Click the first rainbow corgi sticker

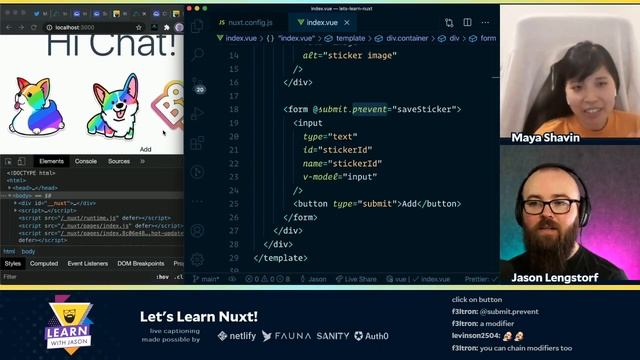coord(36,106)
